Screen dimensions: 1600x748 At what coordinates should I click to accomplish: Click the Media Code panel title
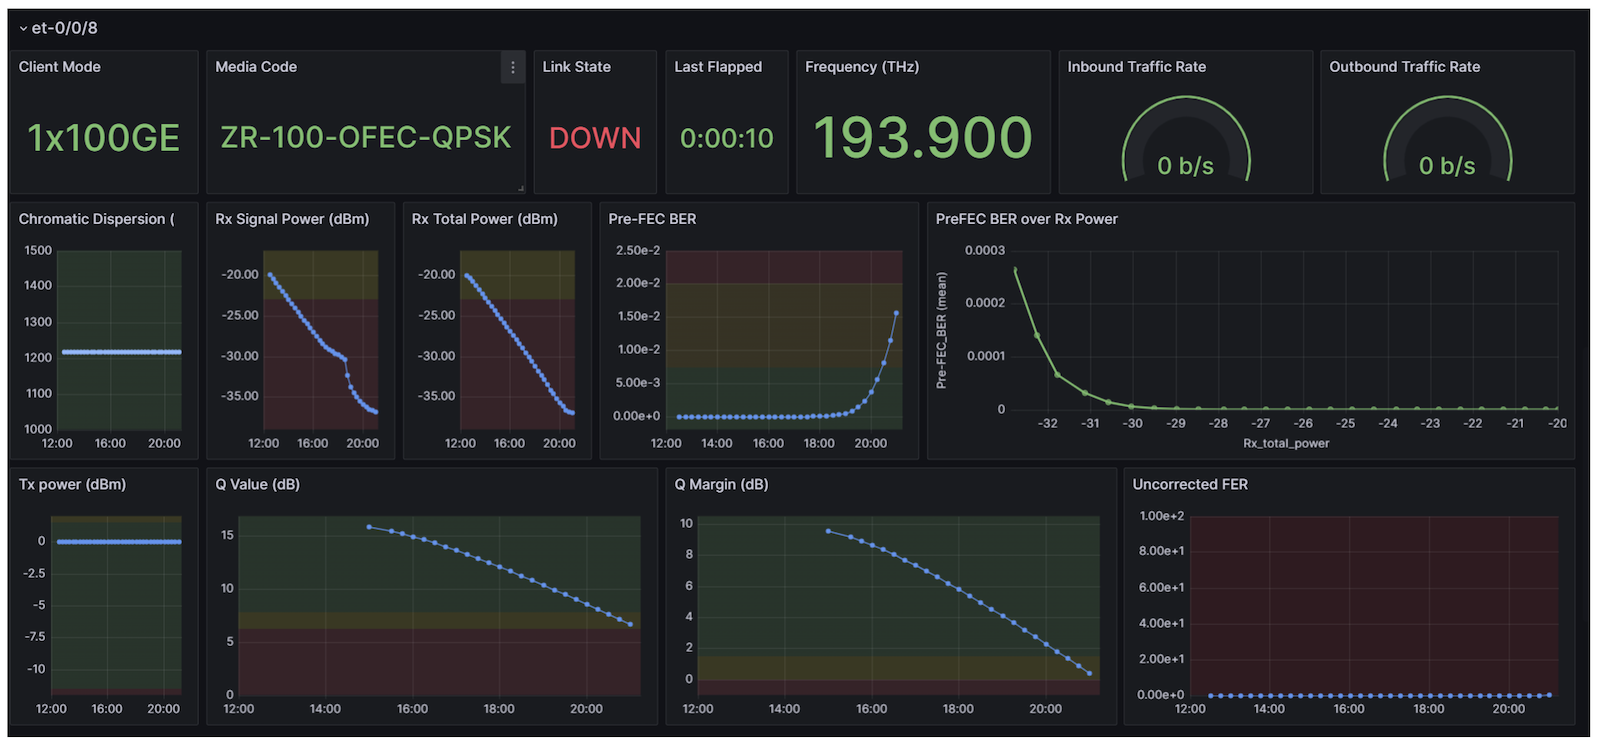point(256,67)
